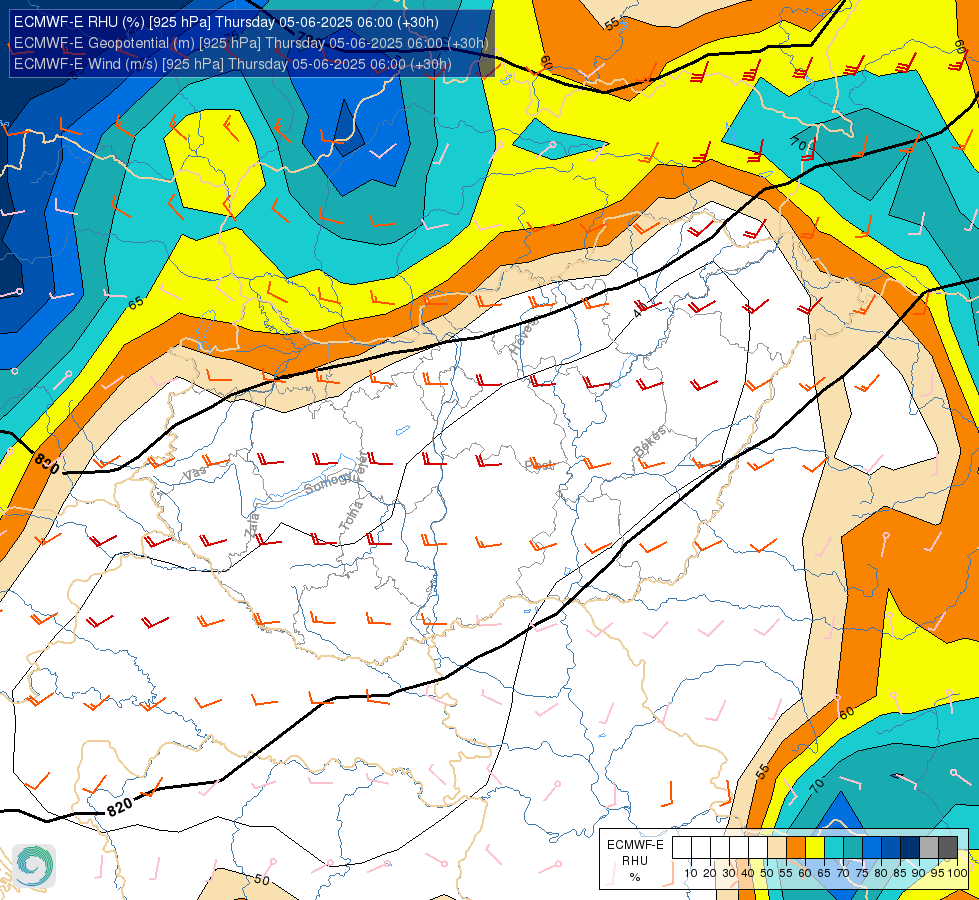
Task: Pick the bright blue 75–80 legend swatch
Action: click(x=872, y=847)
